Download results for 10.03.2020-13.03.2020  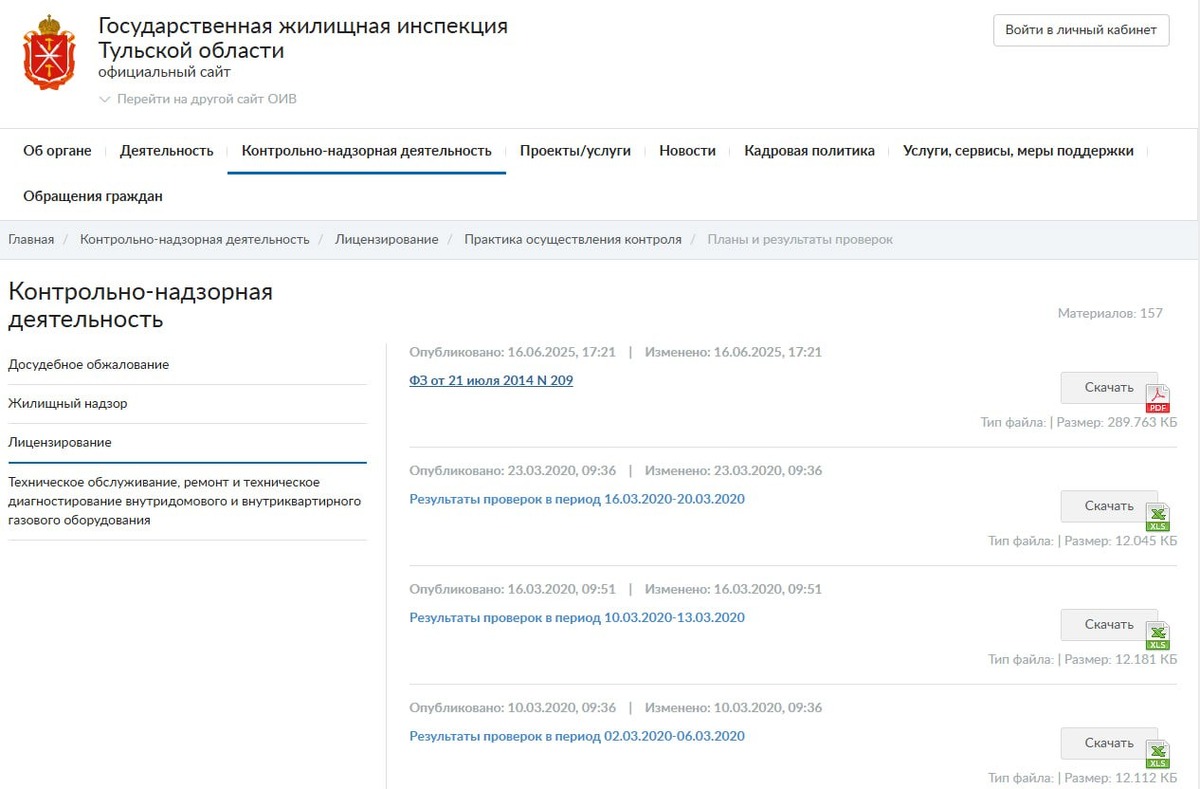[1109, 625]
